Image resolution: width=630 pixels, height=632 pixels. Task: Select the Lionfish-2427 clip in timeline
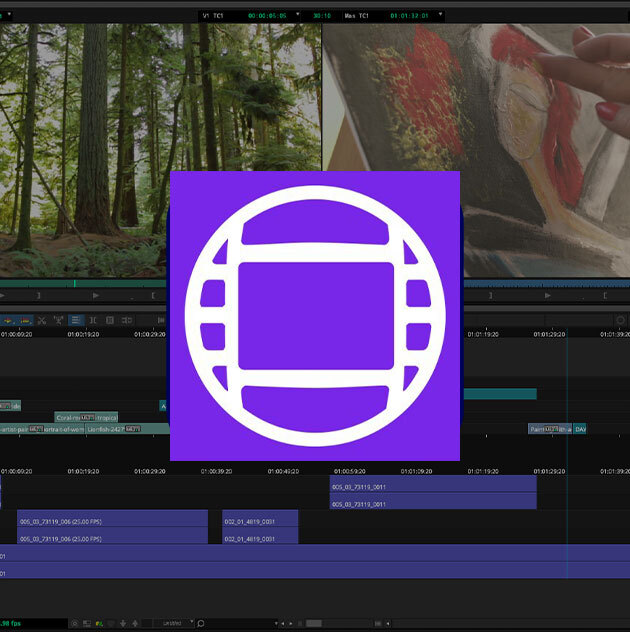pyautogui.click(x=127, y=429)
